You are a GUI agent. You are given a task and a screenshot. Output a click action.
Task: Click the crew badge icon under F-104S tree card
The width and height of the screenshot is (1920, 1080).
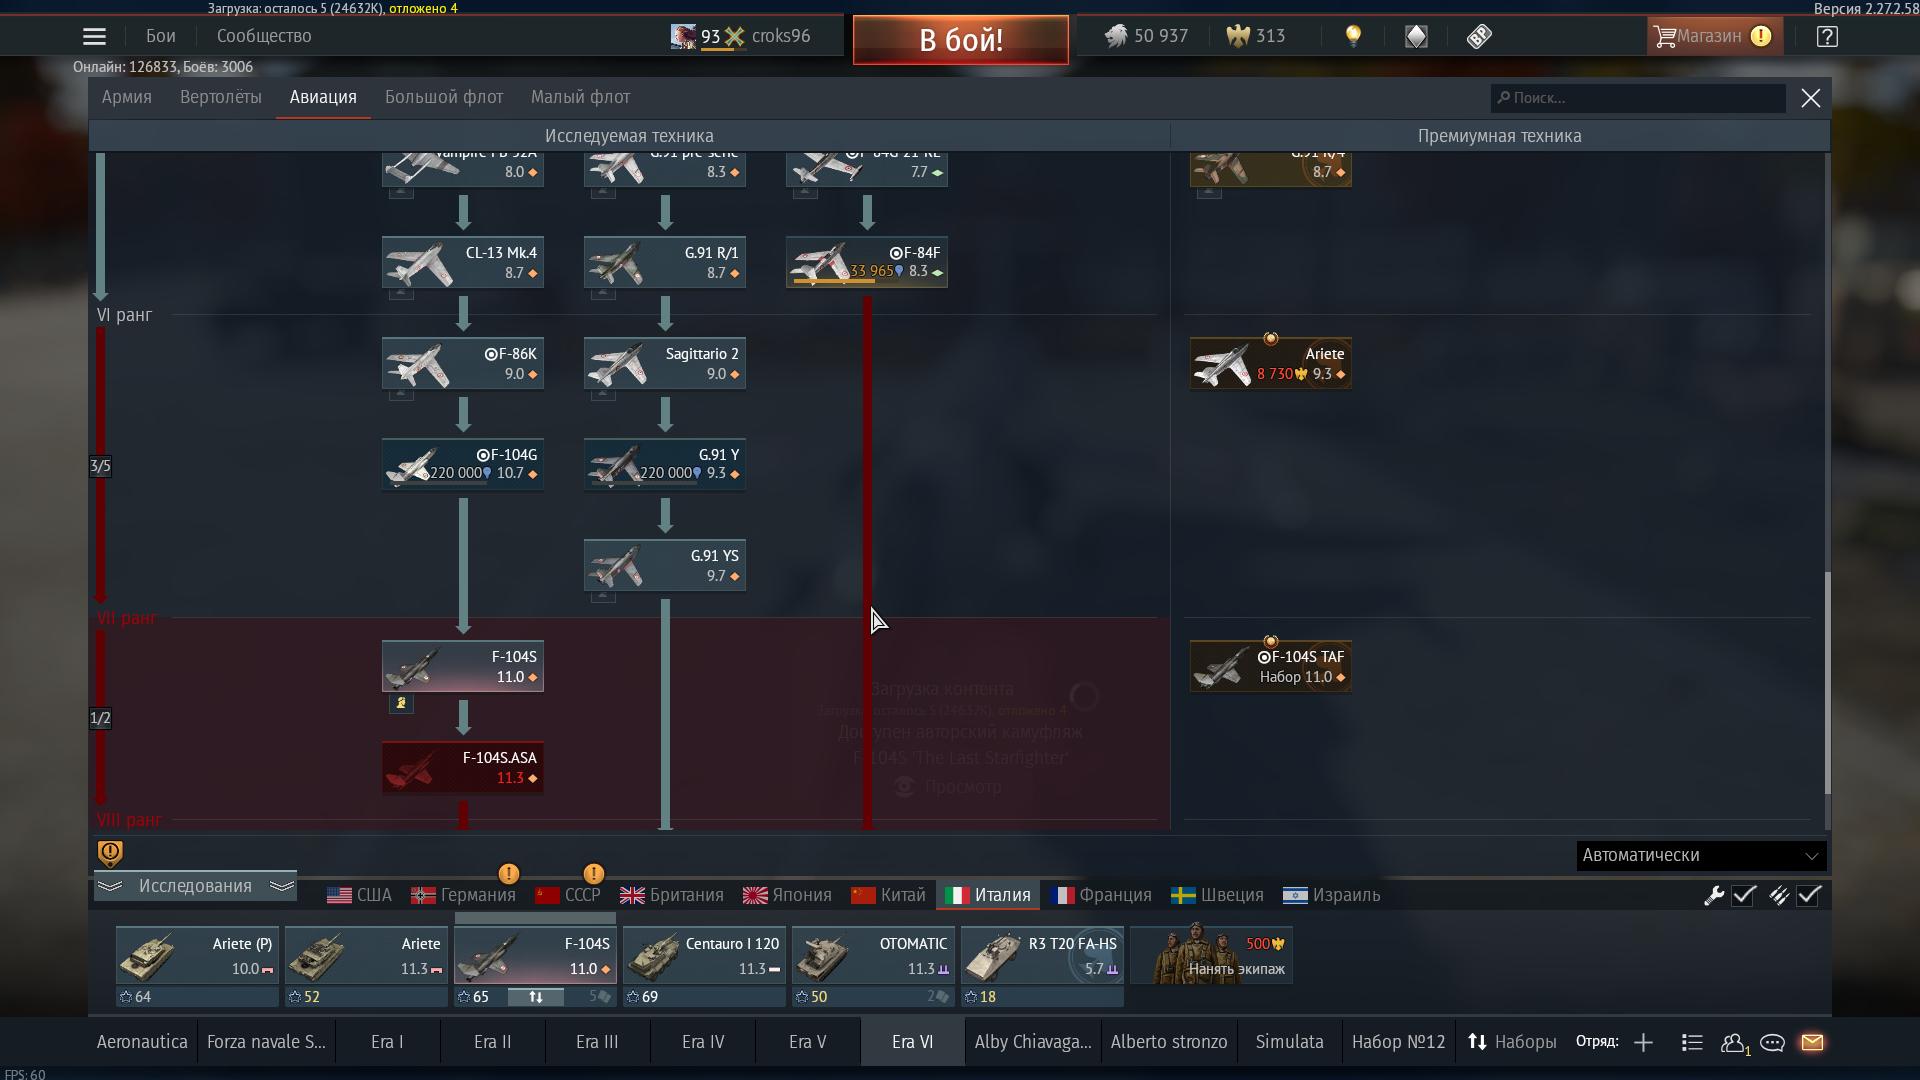(x=401, y=703)
